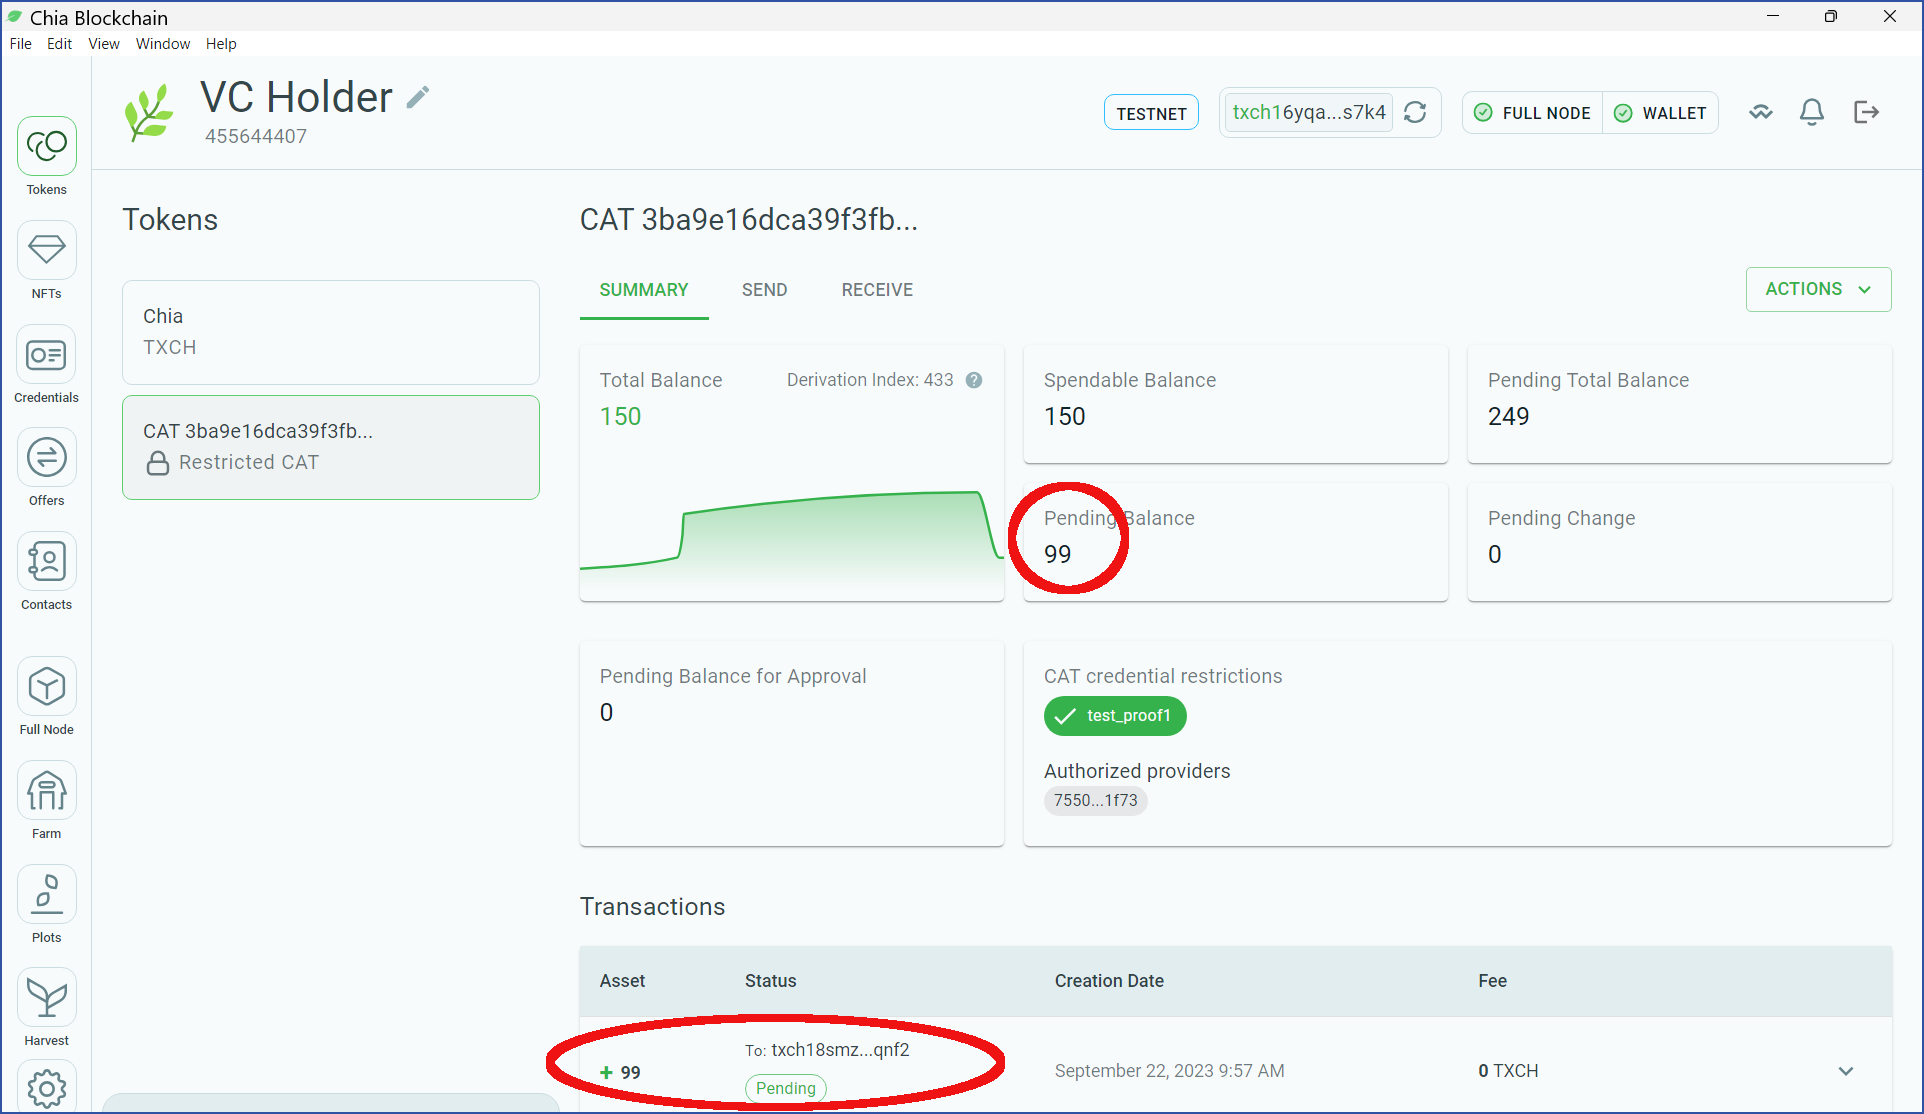Switch to the SUMMARY tab
Screen dimensions: 1924x1114
click(x=644, y=290)
